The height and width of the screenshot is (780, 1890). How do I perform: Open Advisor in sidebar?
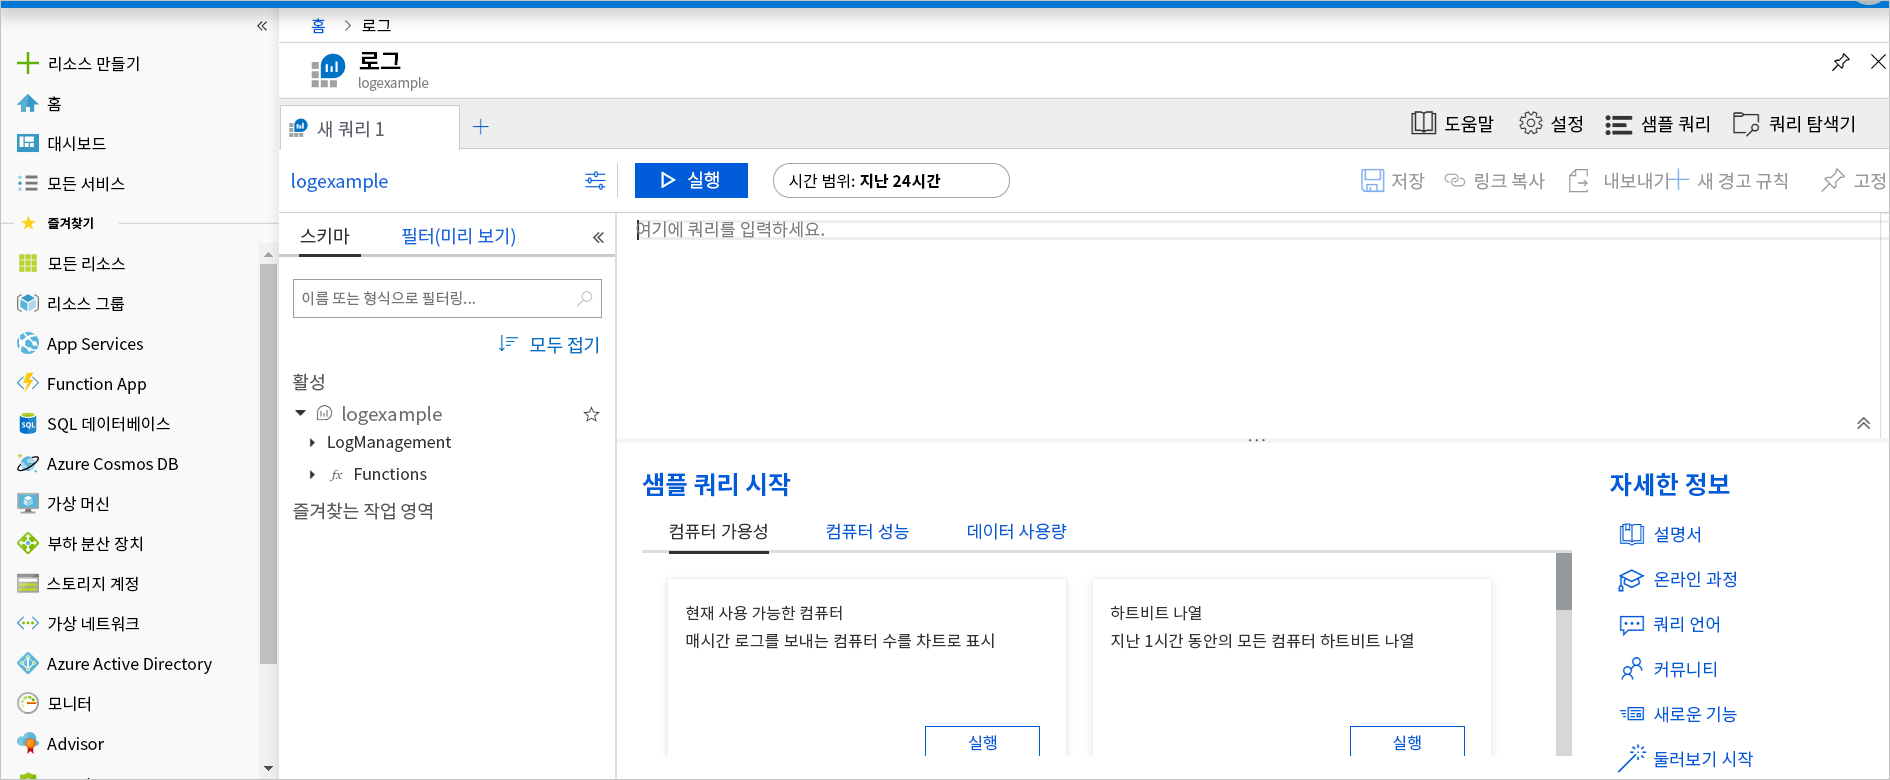point(61,744)
